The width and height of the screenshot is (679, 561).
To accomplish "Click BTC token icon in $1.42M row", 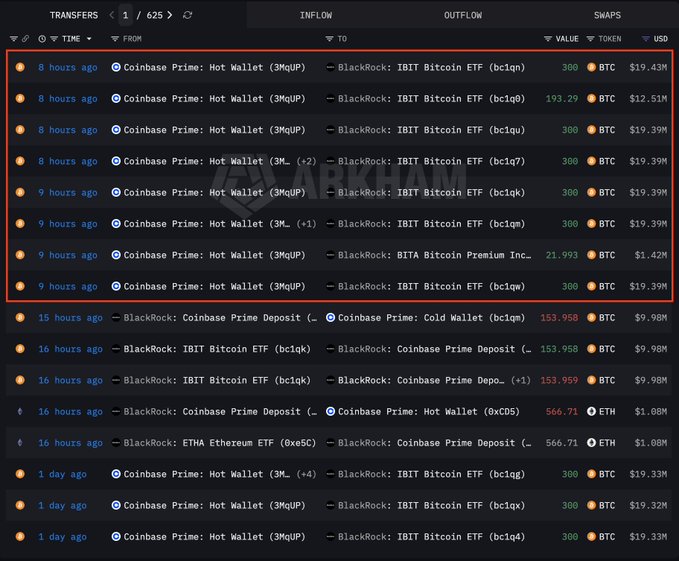I will 592,255.
